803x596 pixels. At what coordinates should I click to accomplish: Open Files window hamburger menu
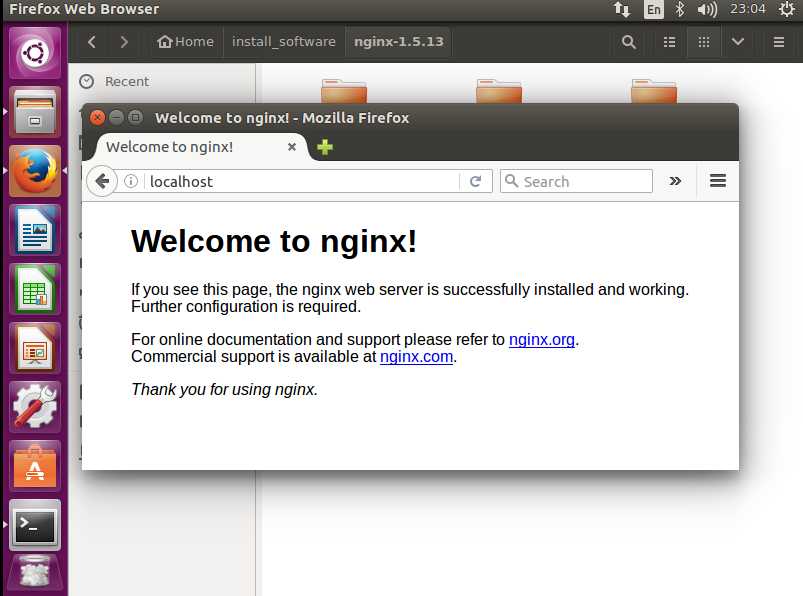click(x=778, y=41)
